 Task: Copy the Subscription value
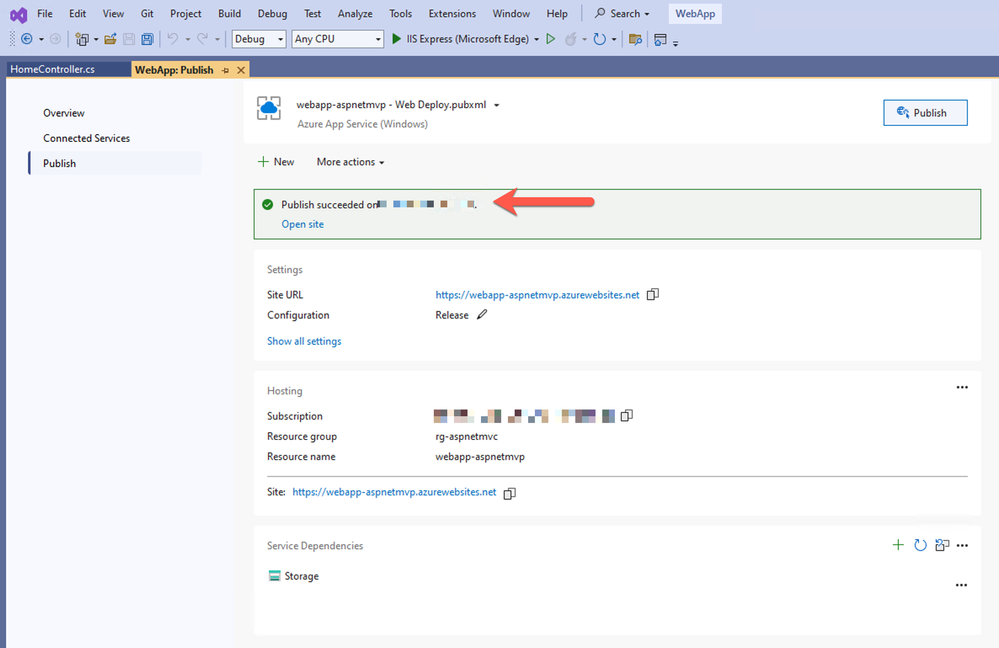627,415
